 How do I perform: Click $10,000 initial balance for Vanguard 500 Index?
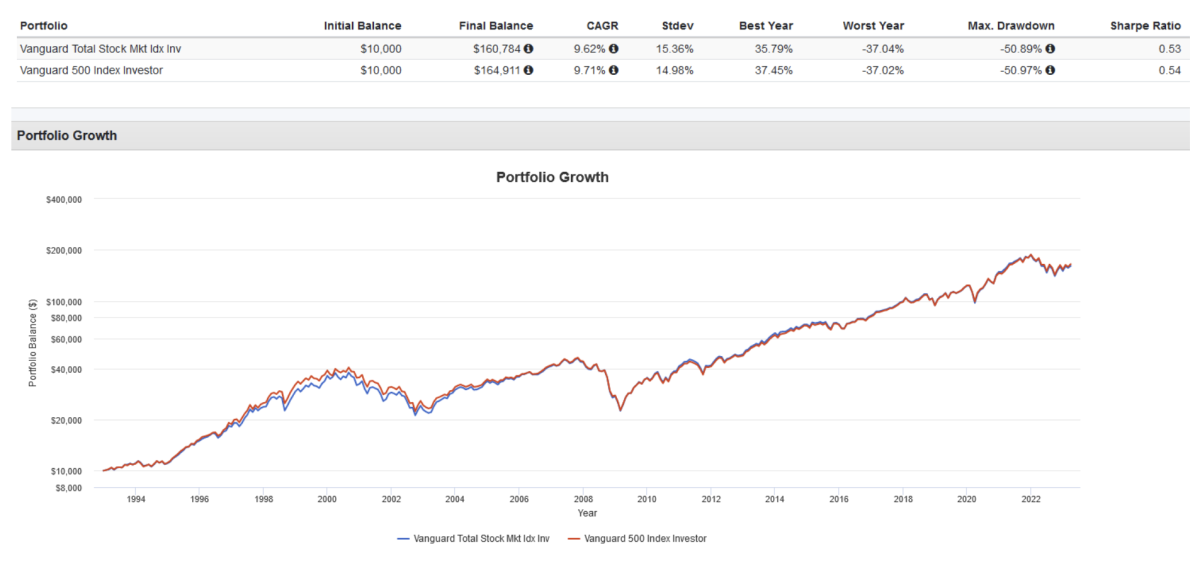click(x=380, y=70)
